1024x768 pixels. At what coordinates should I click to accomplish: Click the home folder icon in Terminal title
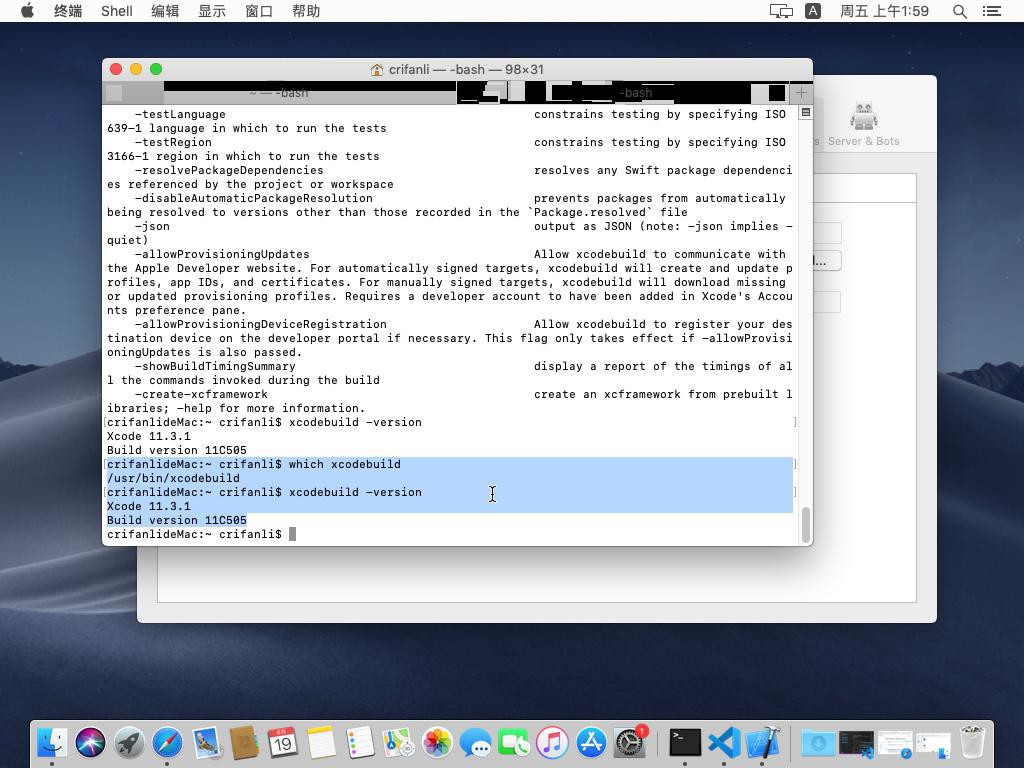click(x=377, y=70)
